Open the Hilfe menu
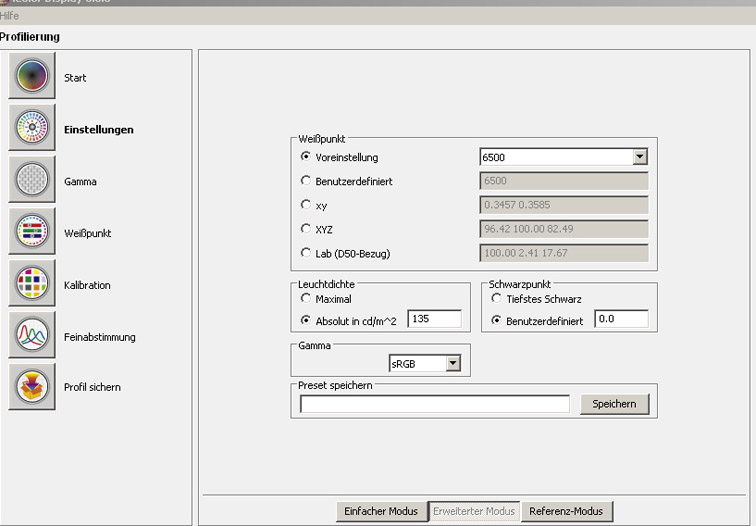This screenshot has width=756, height=526. click(x=10, y=16)
